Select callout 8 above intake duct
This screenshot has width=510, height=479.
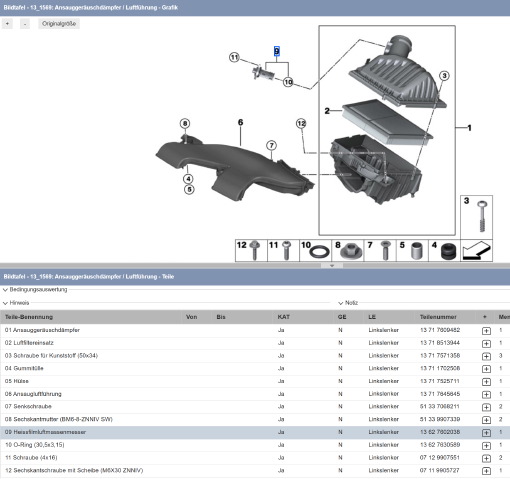(185, 124)
